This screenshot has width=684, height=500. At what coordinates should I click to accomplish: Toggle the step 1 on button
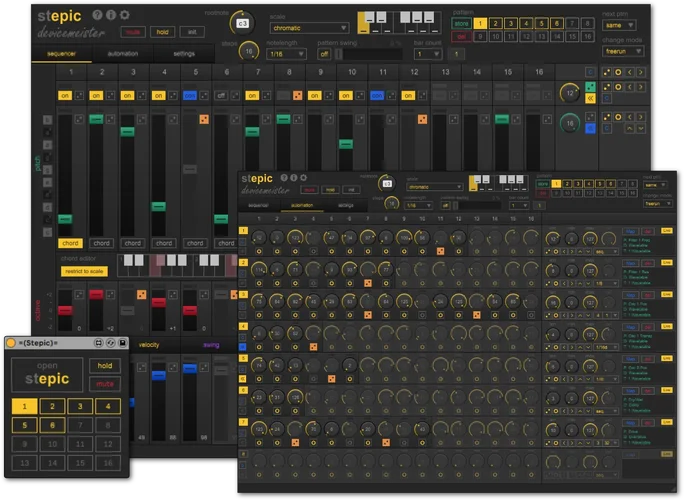[66, 95]
